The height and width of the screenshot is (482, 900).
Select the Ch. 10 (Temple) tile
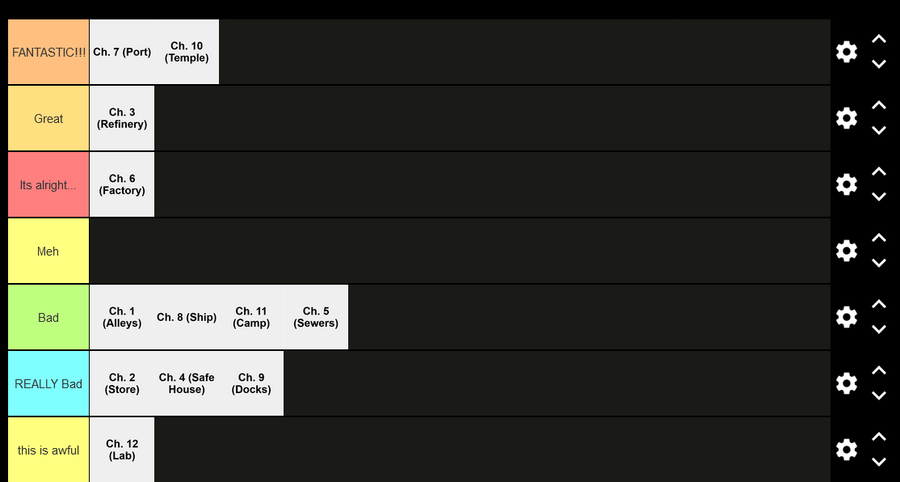(187, 52)
